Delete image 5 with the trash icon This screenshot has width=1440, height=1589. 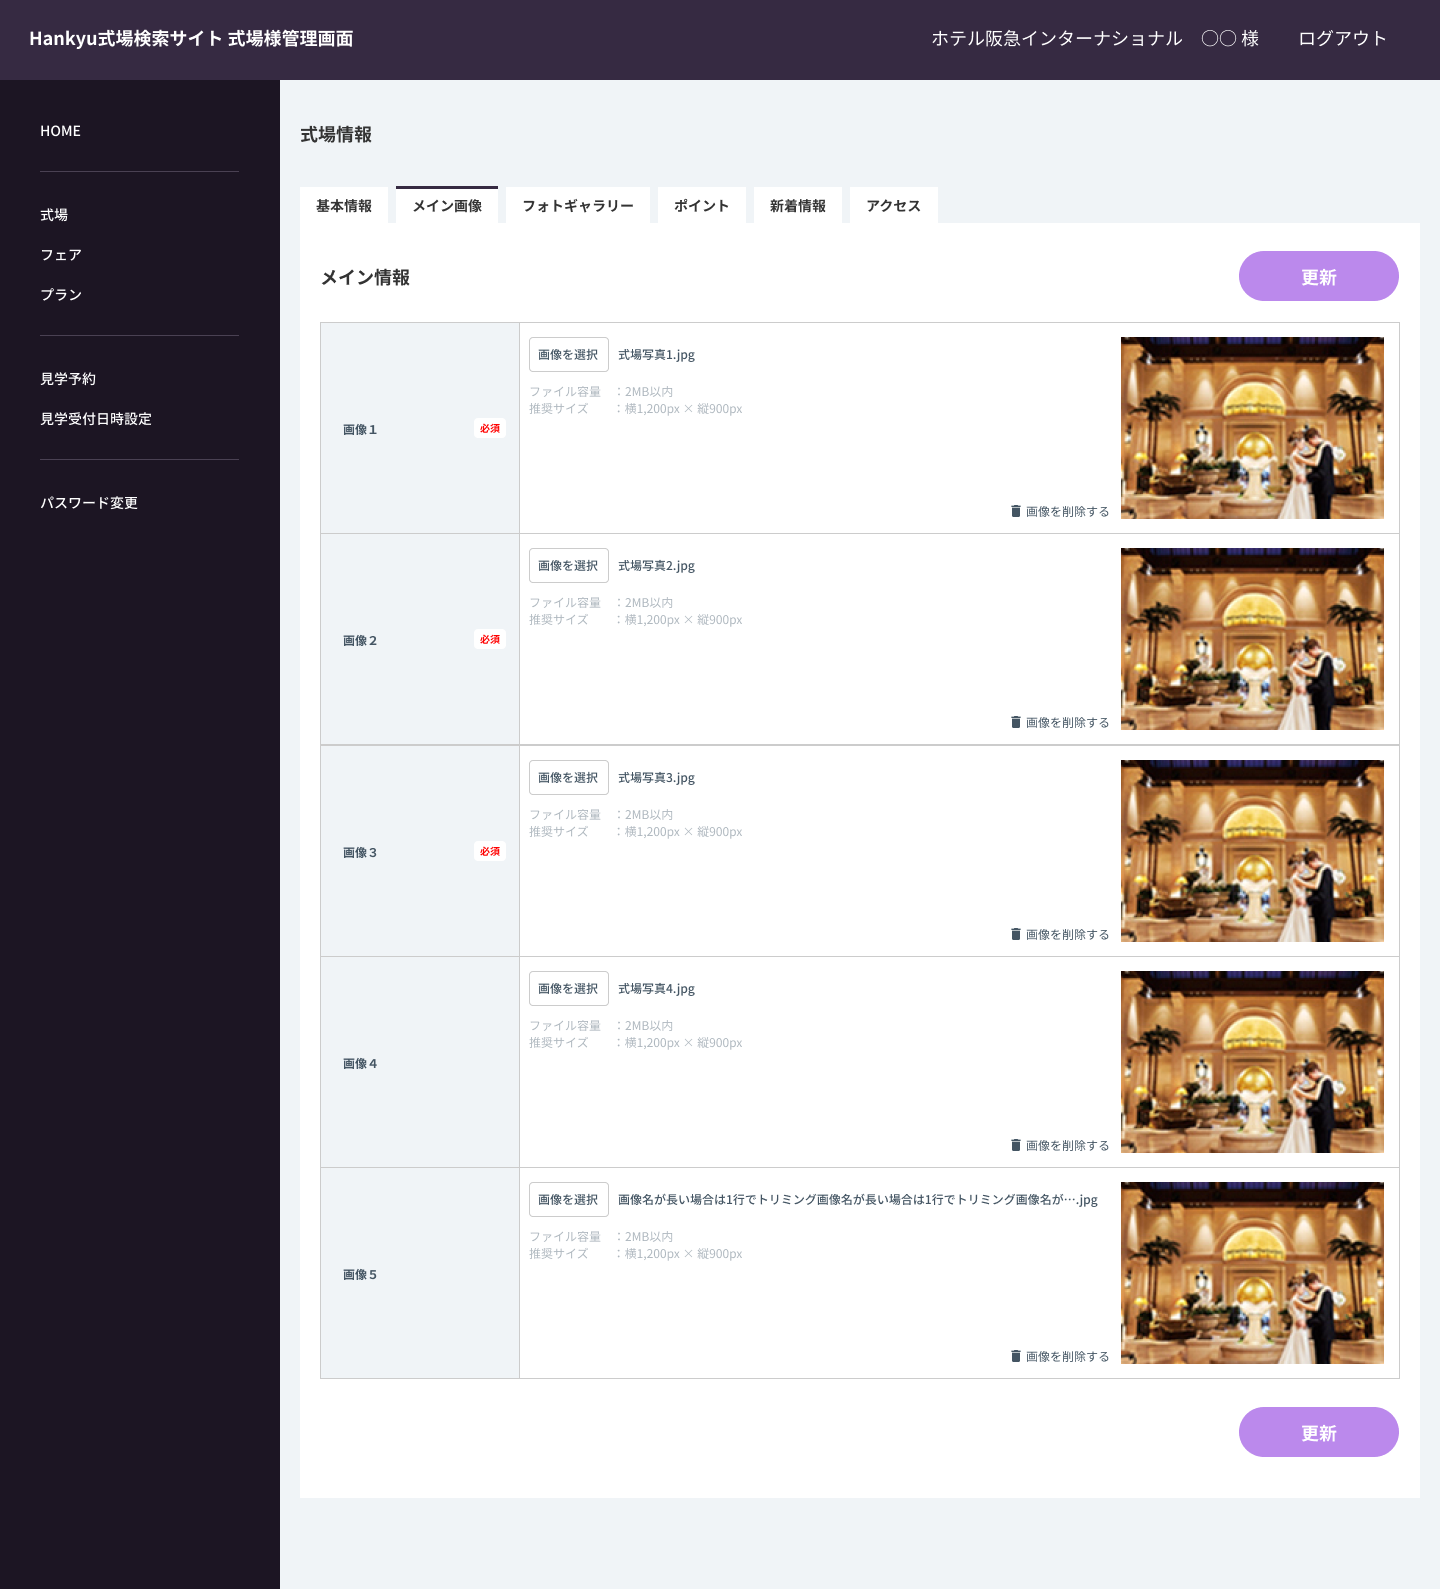[x=1016, y=1356]
